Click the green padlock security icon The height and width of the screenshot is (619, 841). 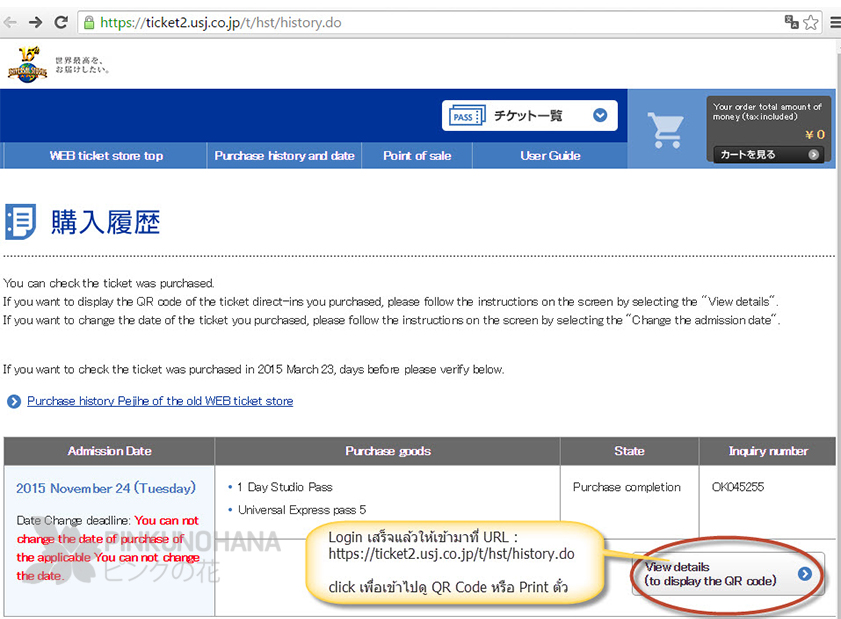click(89, 23)
